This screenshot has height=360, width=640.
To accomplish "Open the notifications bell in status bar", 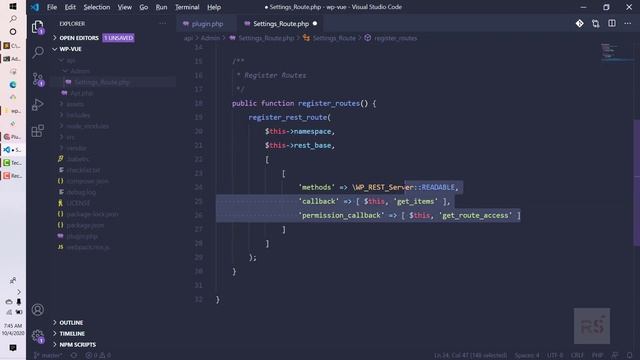I will coord(629,355).
